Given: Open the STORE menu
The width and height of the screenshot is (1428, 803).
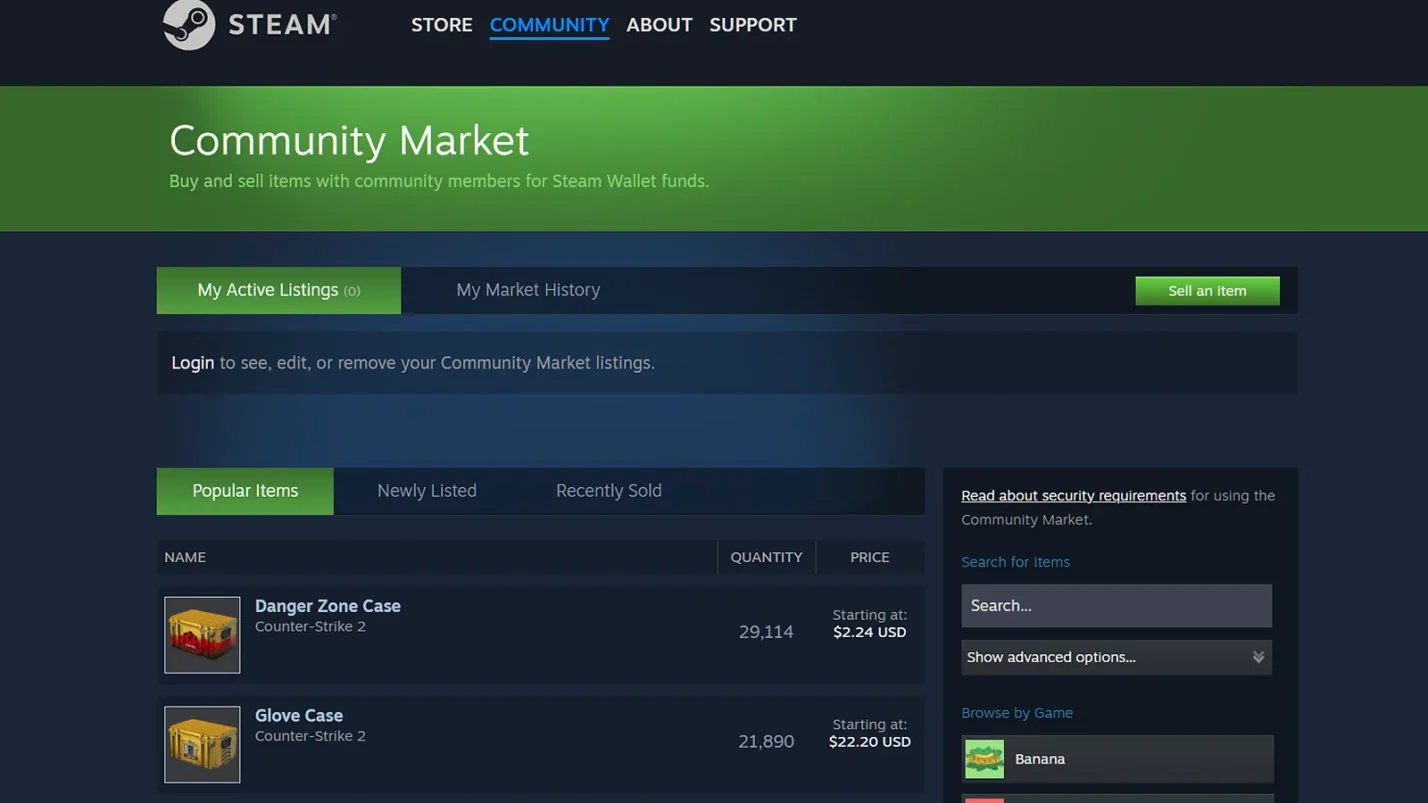Looking at the screenshot, I should click(x=441, y=25).
